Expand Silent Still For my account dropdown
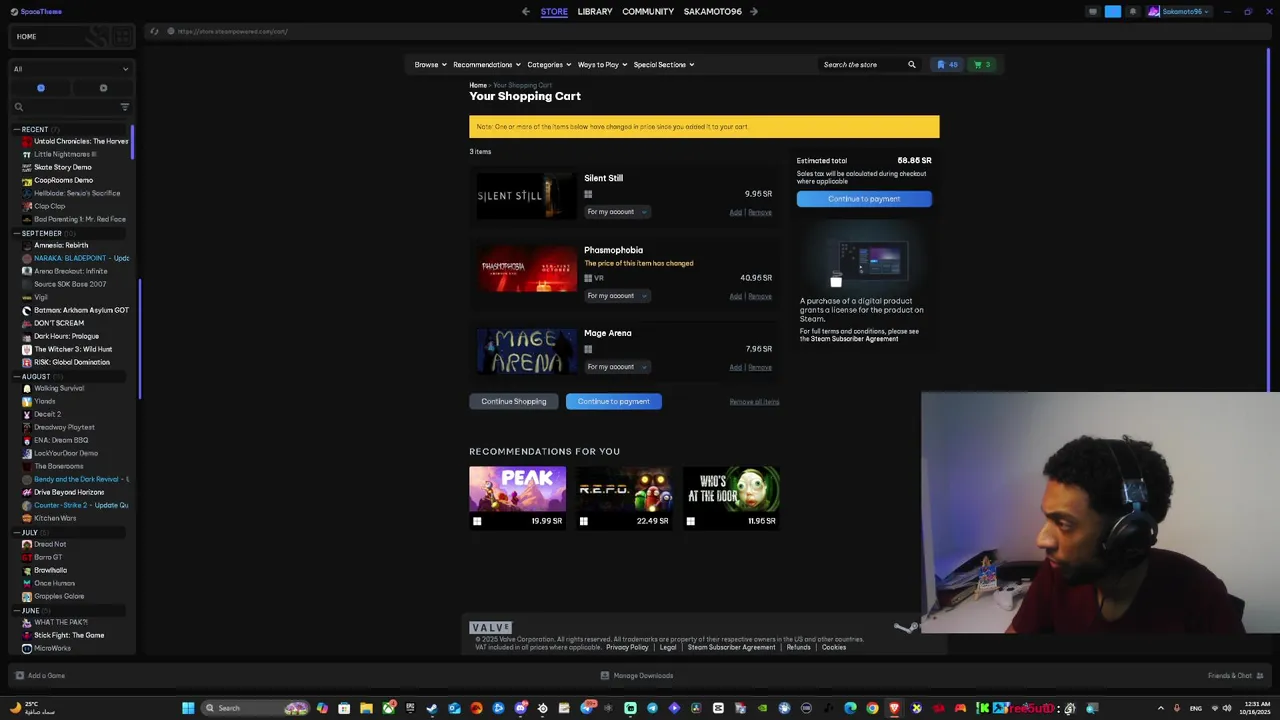The height and width of the screenshot is (720, 1280). 618,212
